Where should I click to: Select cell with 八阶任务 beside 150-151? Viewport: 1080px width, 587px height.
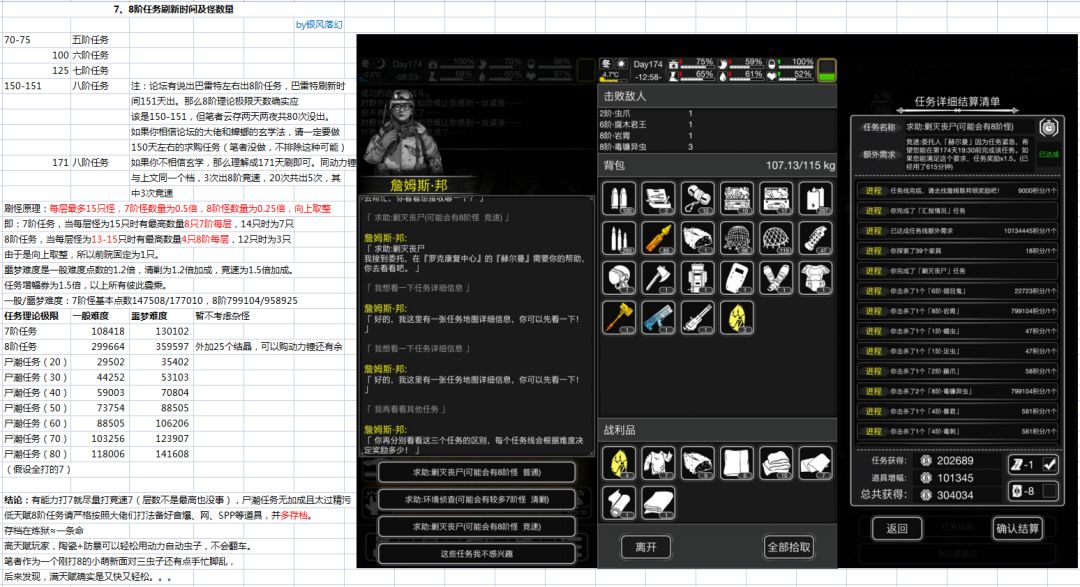click(98, 86)
